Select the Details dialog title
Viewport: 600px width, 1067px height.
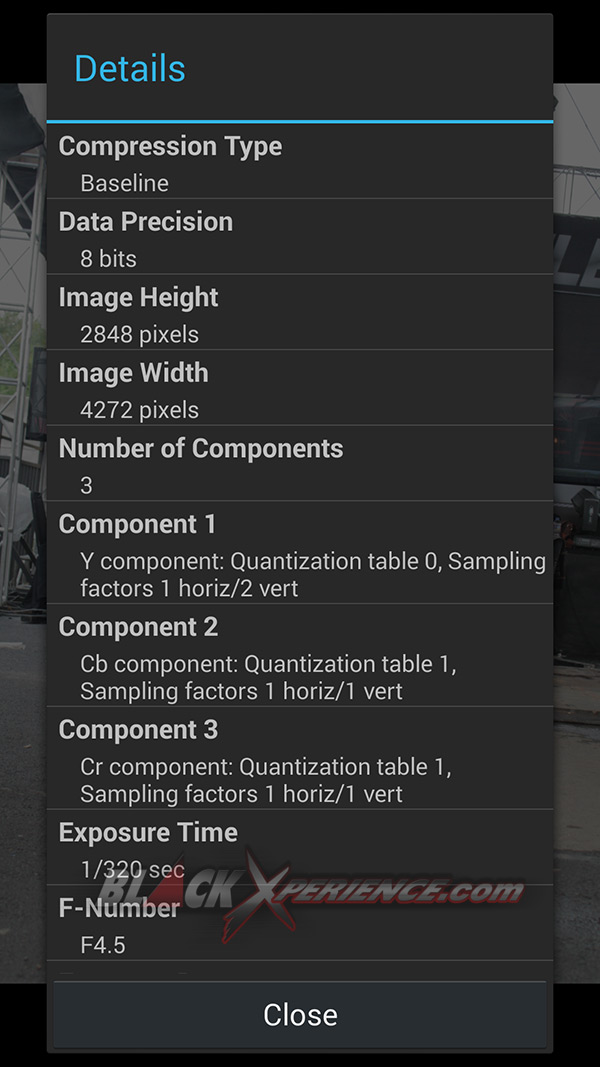coord(130,68)
